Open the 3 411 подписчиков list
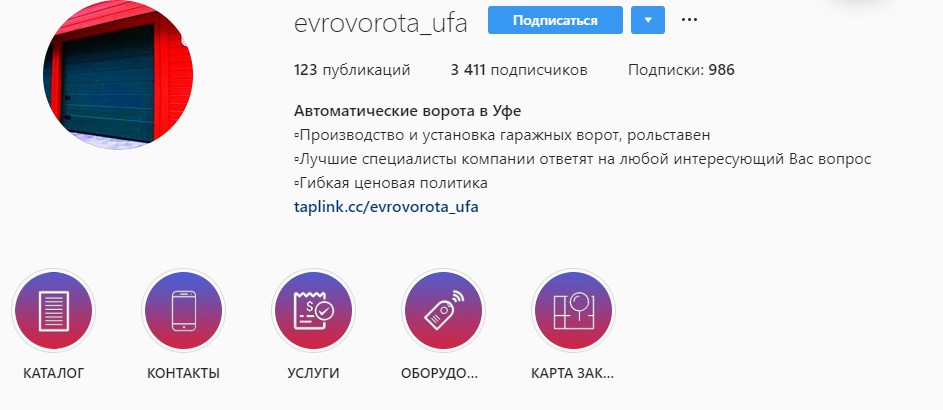This screenshot has height=410, width=943. pyautogui.click(x=519, y=70)
